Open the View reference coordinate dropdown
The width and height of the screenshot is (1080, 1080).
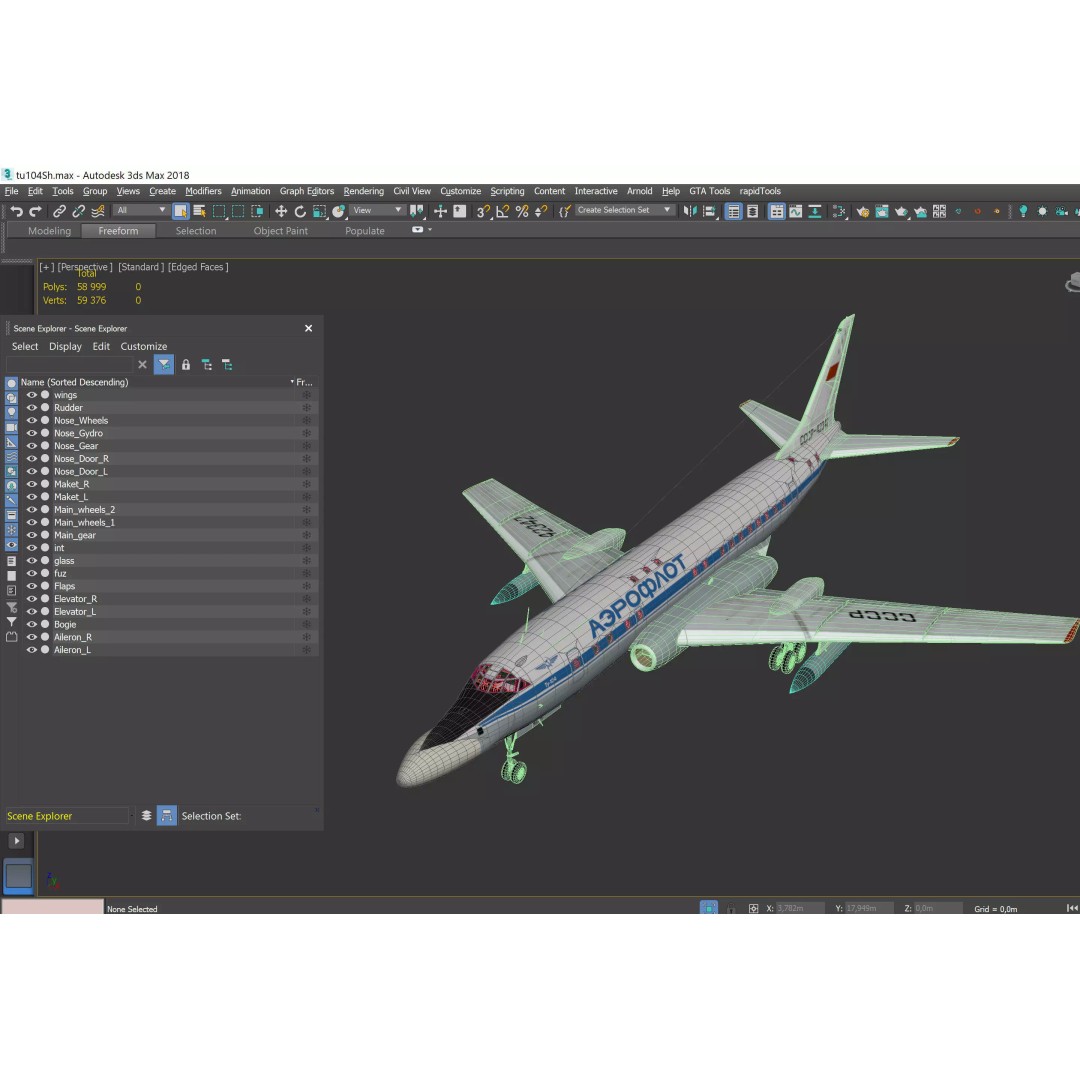pos(377,210)
